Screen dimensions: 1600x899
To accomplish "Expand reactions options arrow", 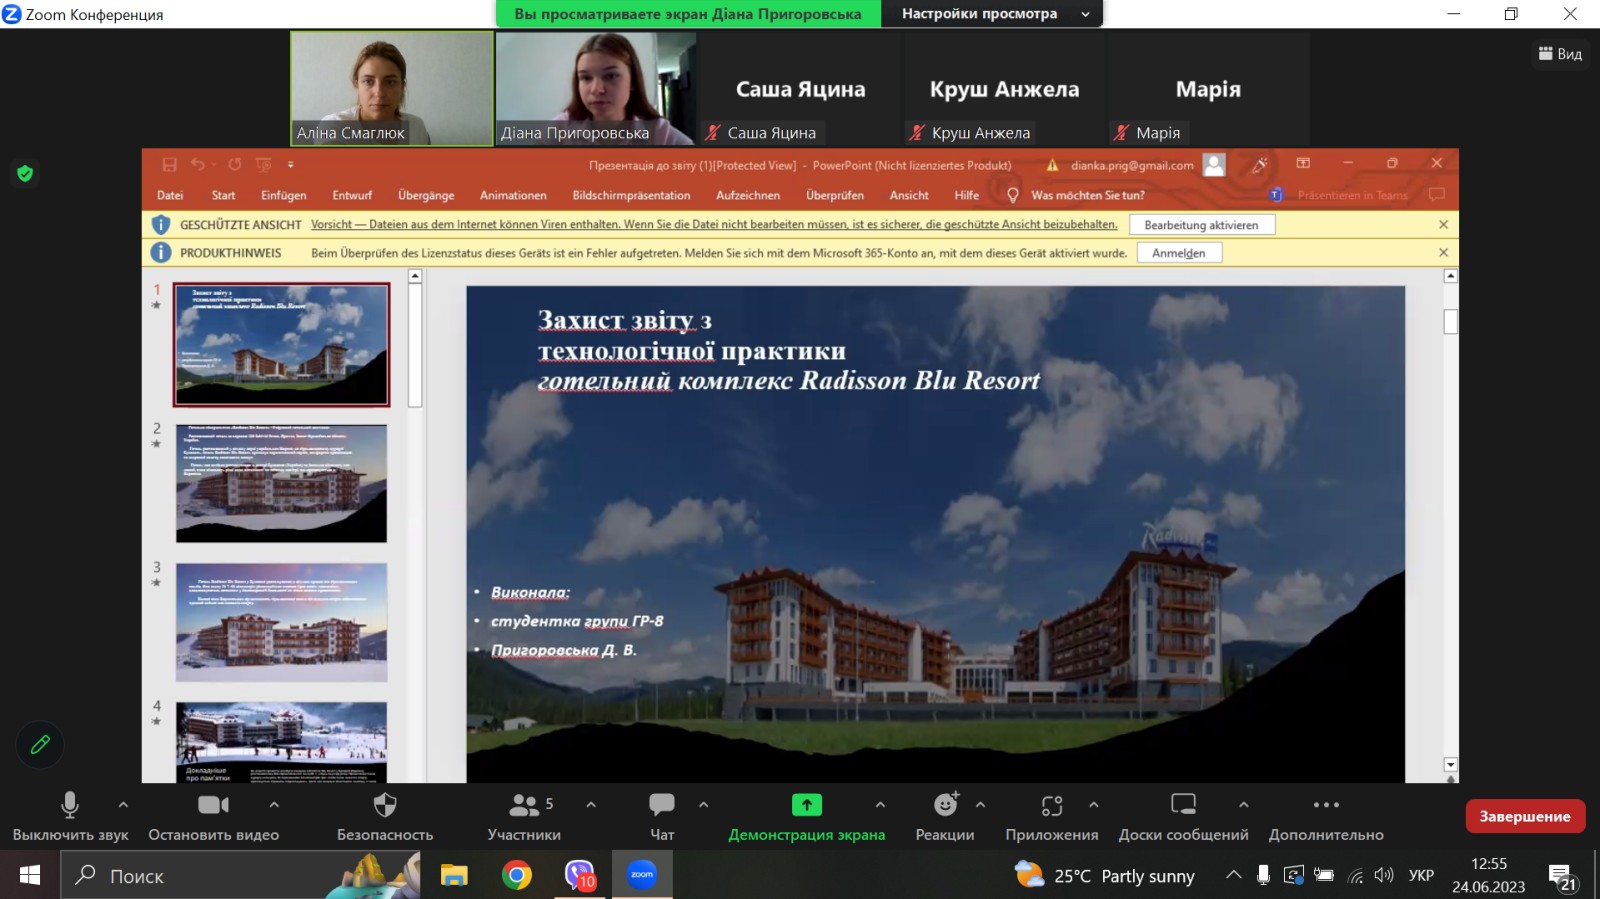I will tap(980, 804).
